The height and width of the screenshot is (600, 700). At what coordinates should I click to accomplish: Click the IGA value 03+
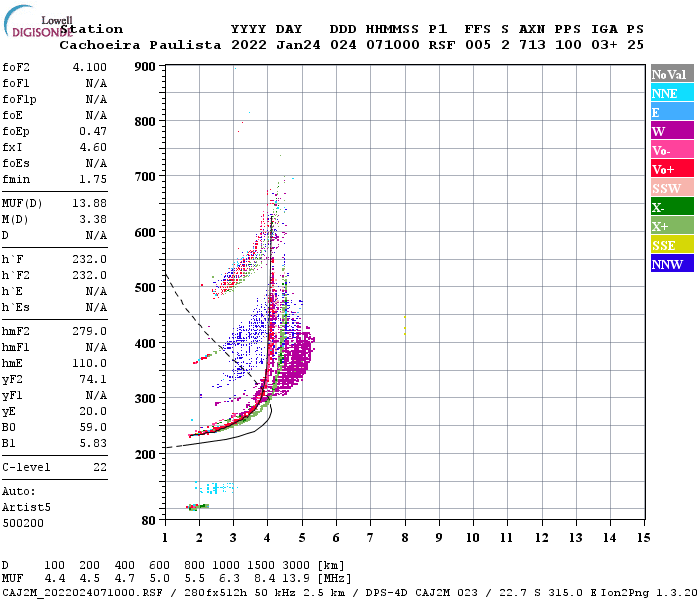[604, 45]
